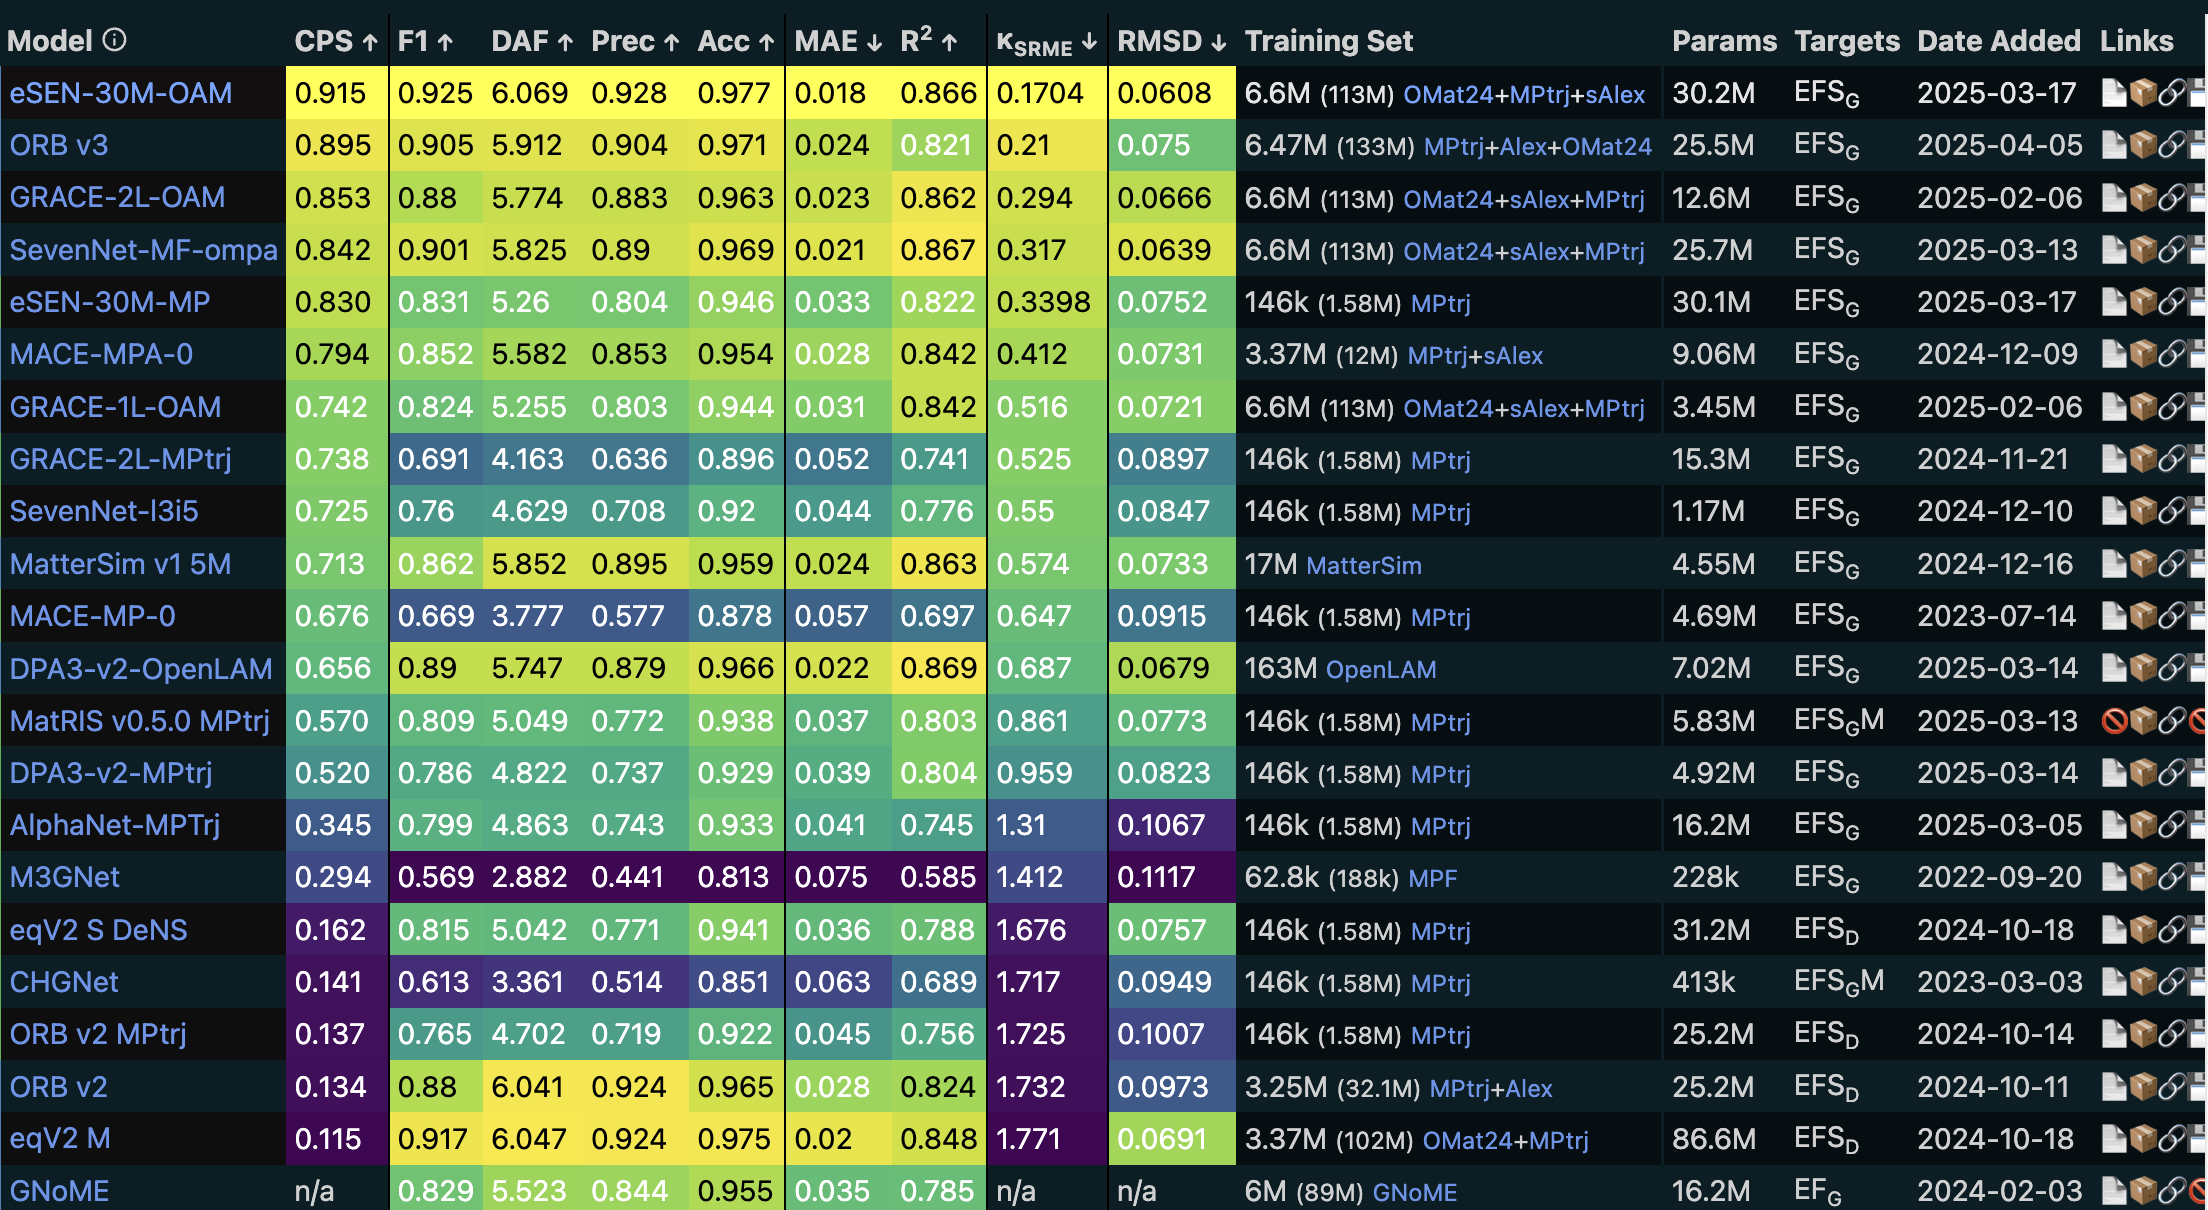Sort the table by Date Added
Viewport: 2208px width, 1210px height.
1998,41
